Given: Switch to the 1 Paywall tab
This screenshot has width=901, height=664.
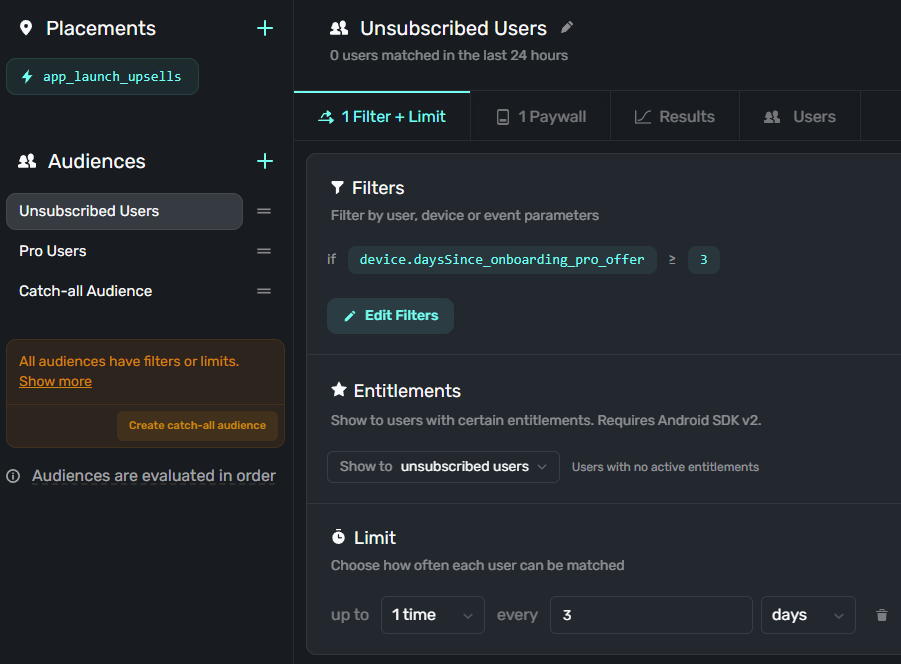Looking at the screenshot, I should click(541, 117).
